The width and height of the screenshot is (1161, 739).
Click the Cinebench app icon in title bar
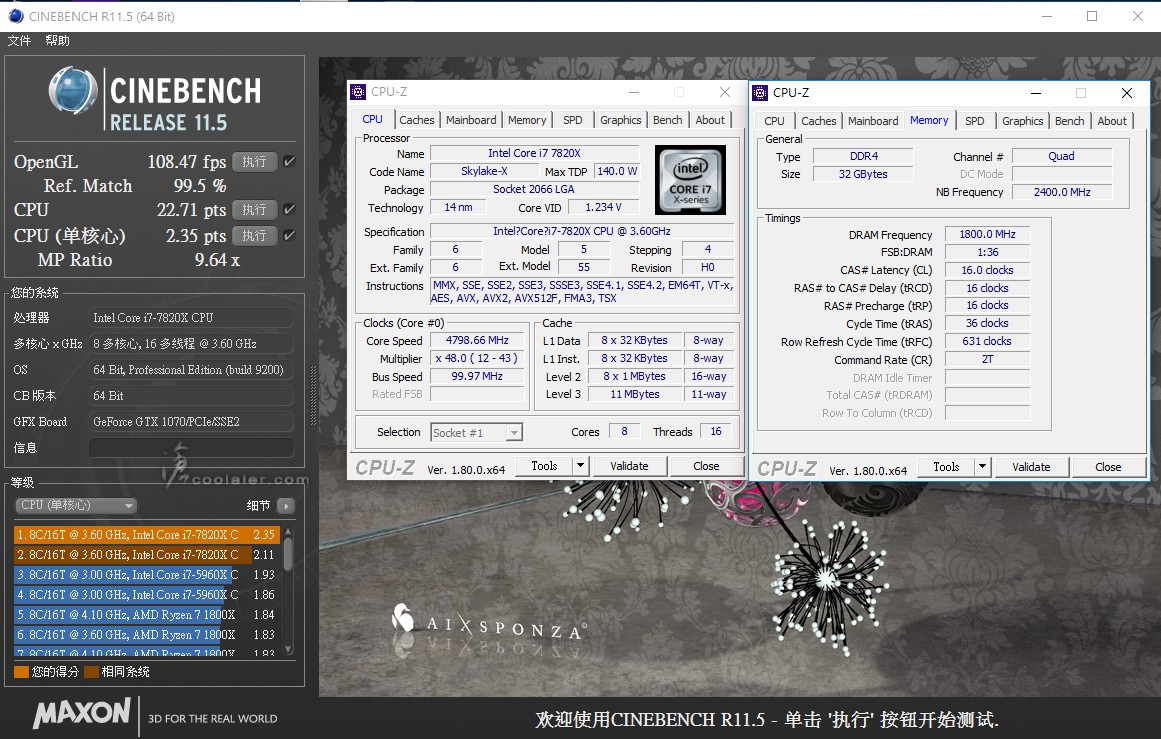[16, 16]
